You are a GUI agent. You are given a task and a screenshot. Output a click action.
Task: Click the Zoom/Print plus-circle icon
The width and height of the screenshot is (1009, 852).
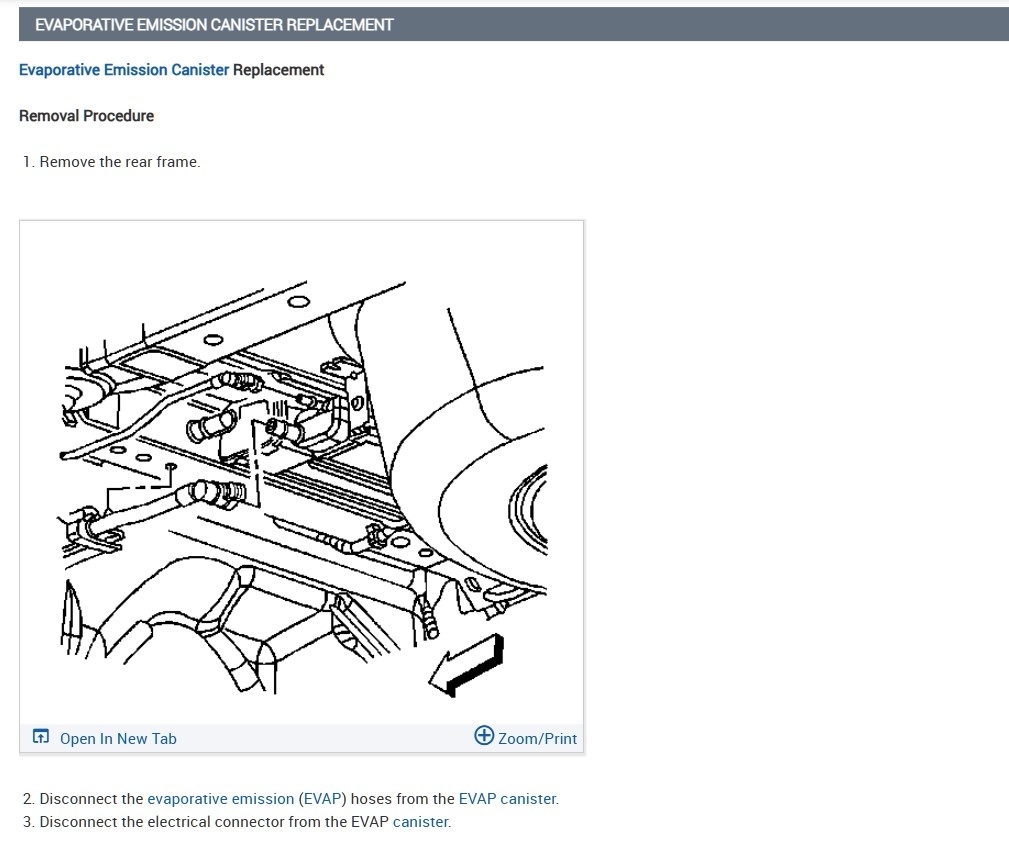tap(484, 735)
